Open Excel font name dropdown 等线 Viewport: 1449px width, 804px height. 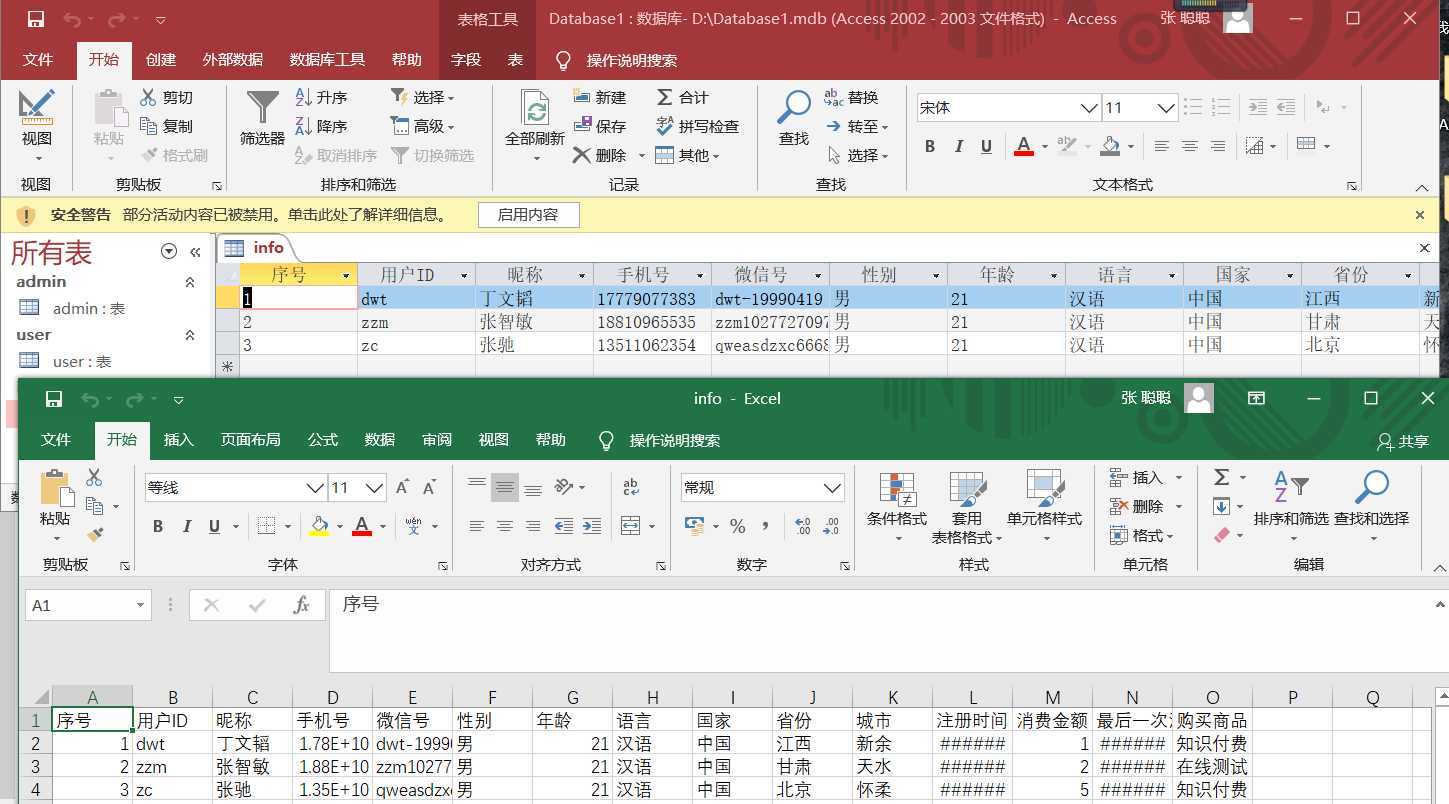315,488
